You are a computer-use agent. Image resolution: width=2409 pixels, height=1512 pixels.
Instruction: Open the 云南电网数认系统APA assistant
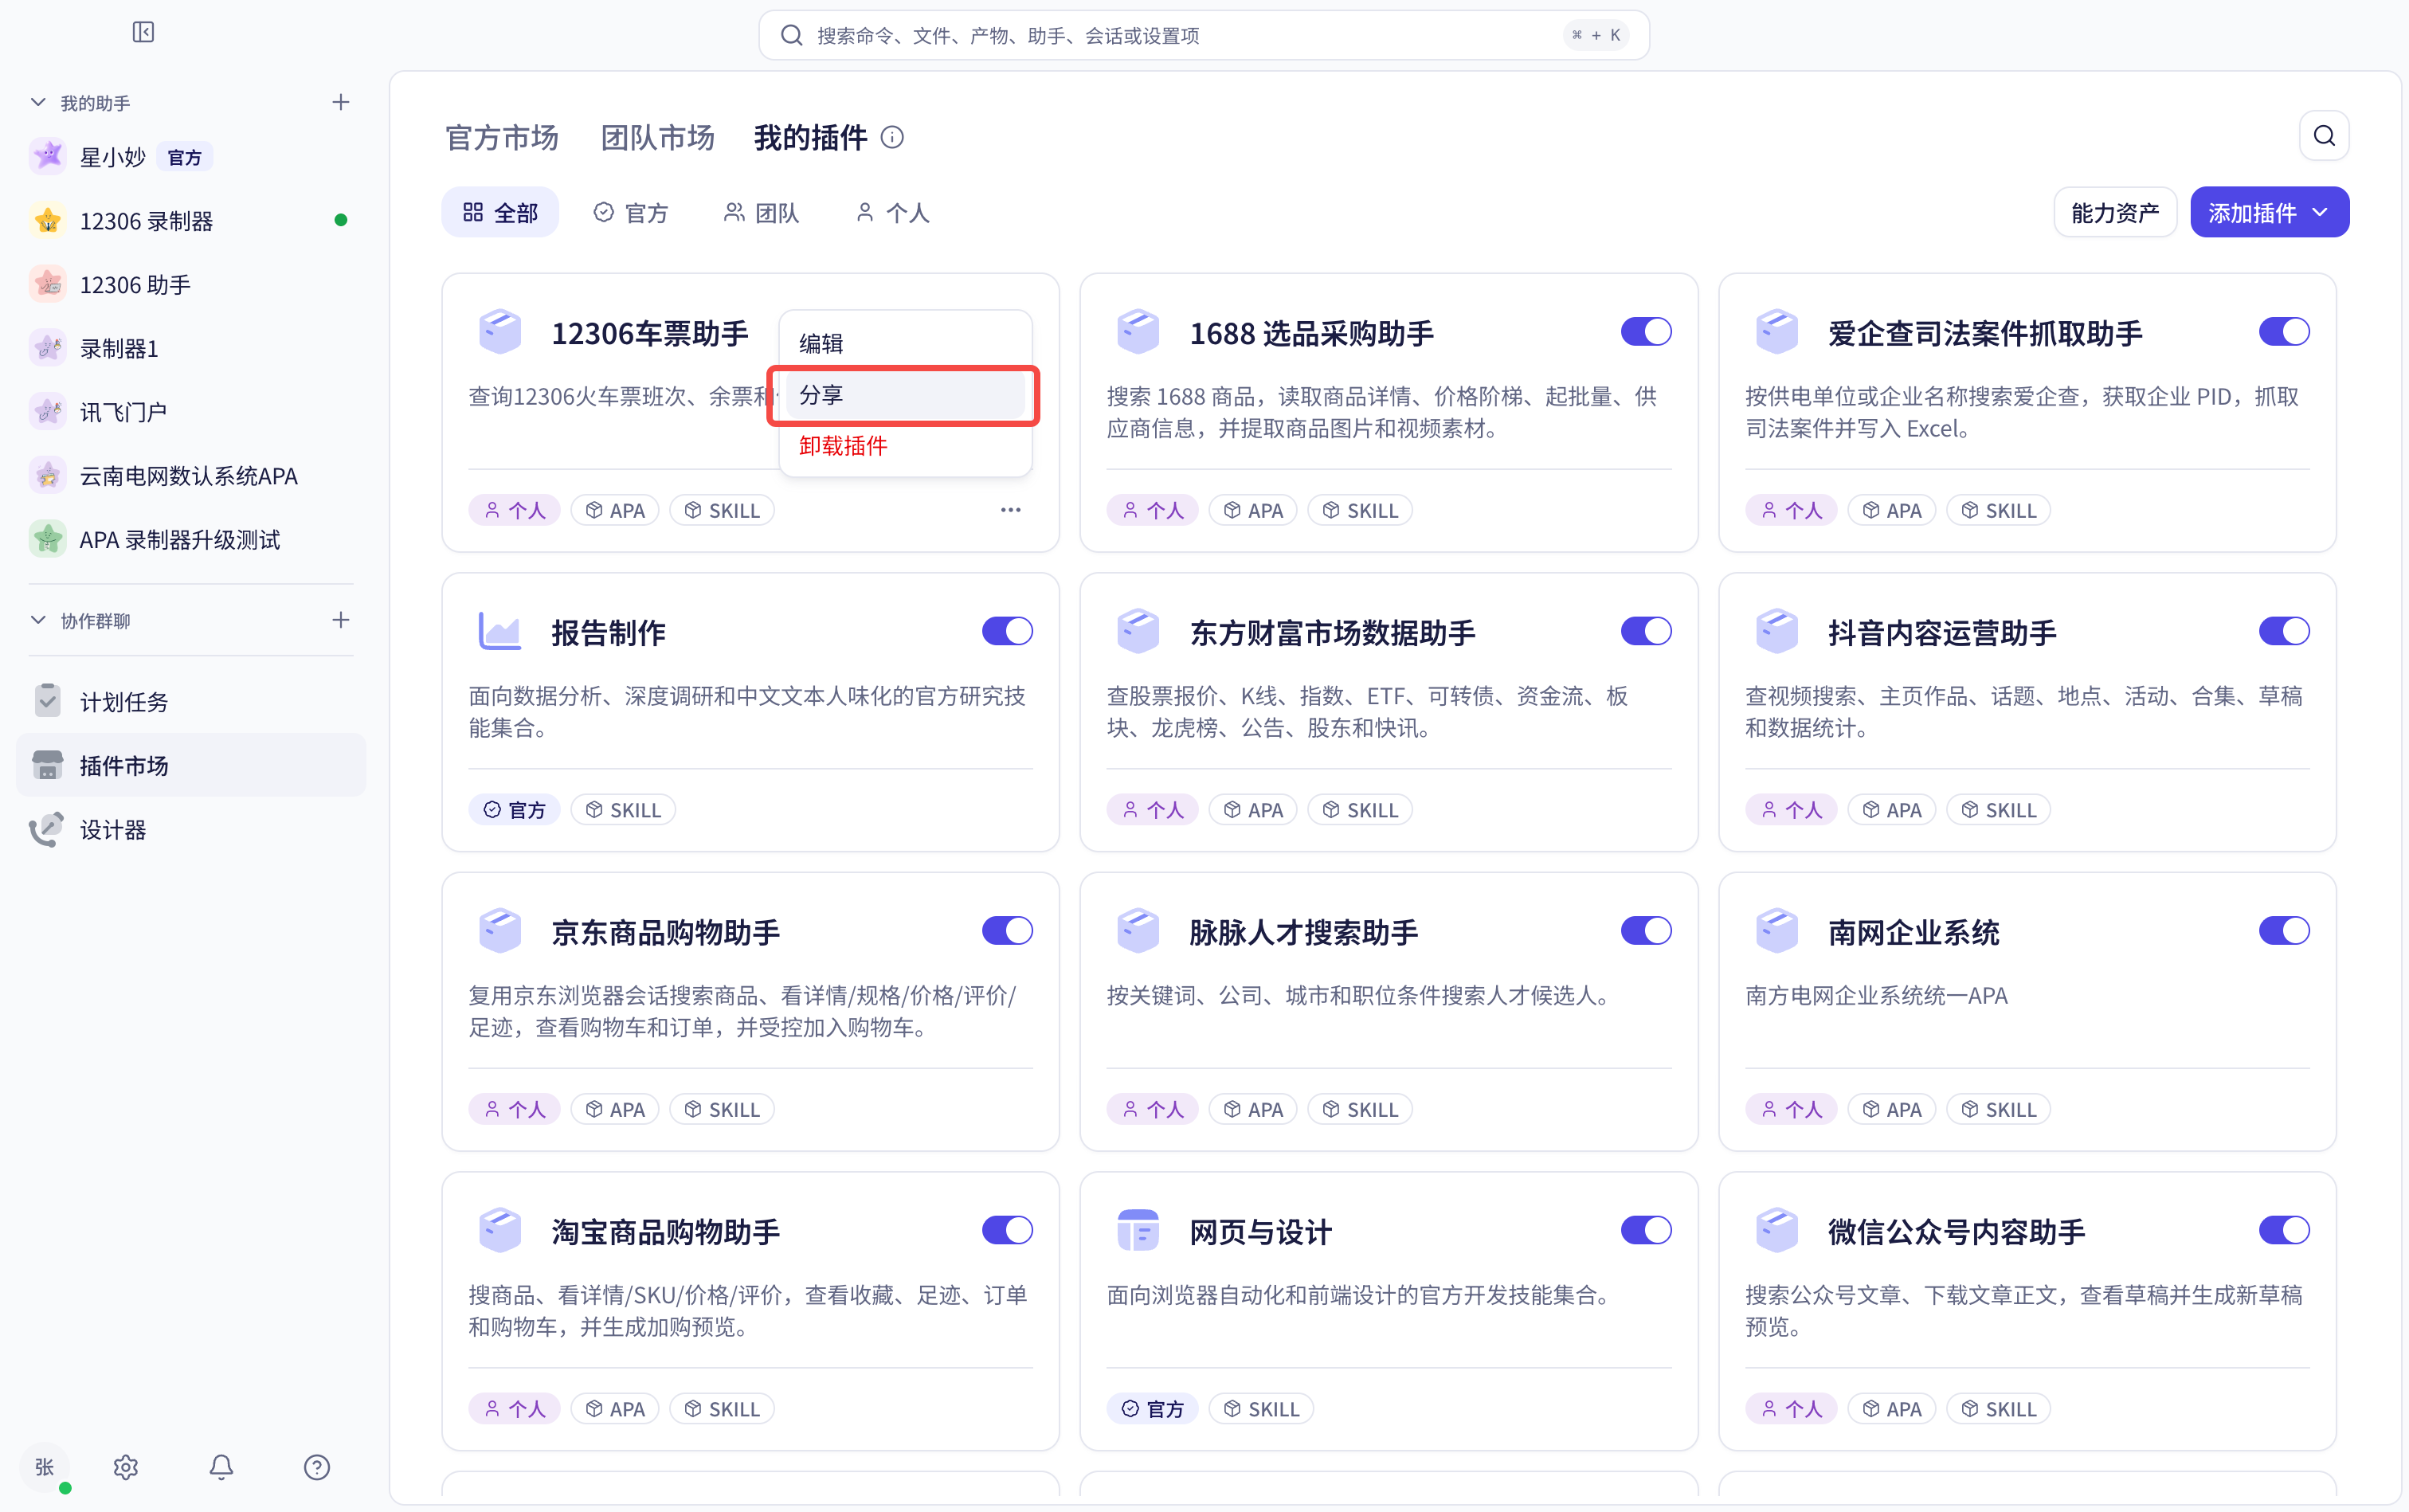point(191,475)
